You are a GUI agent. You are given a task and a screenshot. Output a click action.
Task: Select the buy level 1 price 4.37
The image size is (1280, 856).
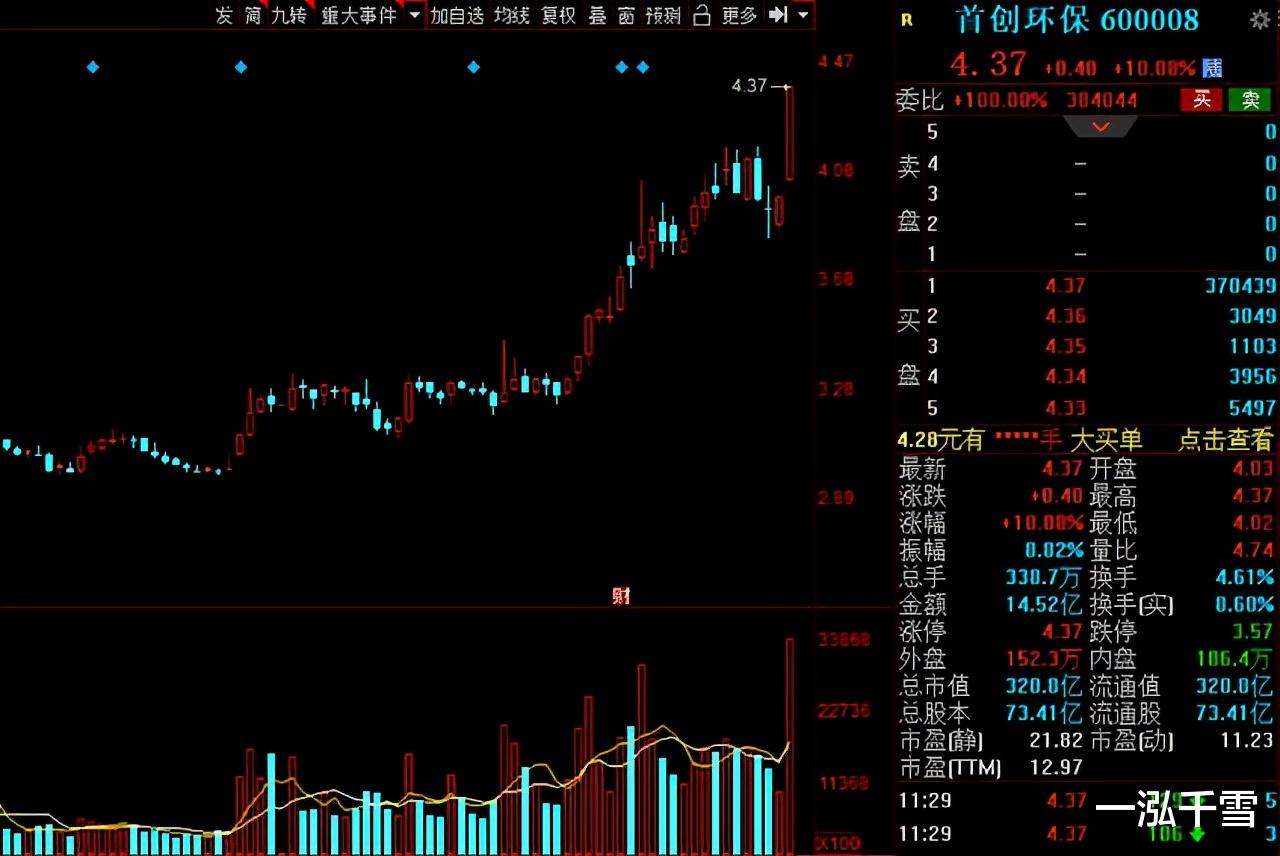[x=1065, y=285]
